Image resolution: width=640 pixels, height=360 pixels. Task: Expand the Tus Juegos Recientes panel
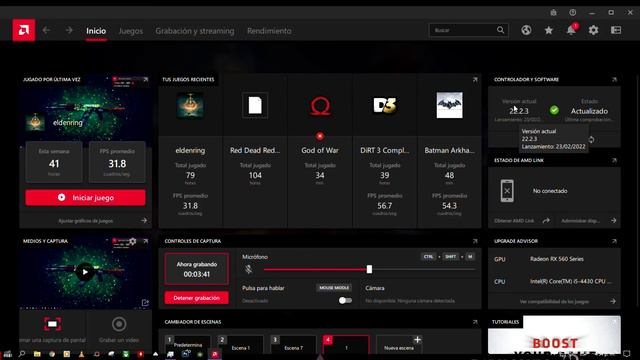(475, 80)
